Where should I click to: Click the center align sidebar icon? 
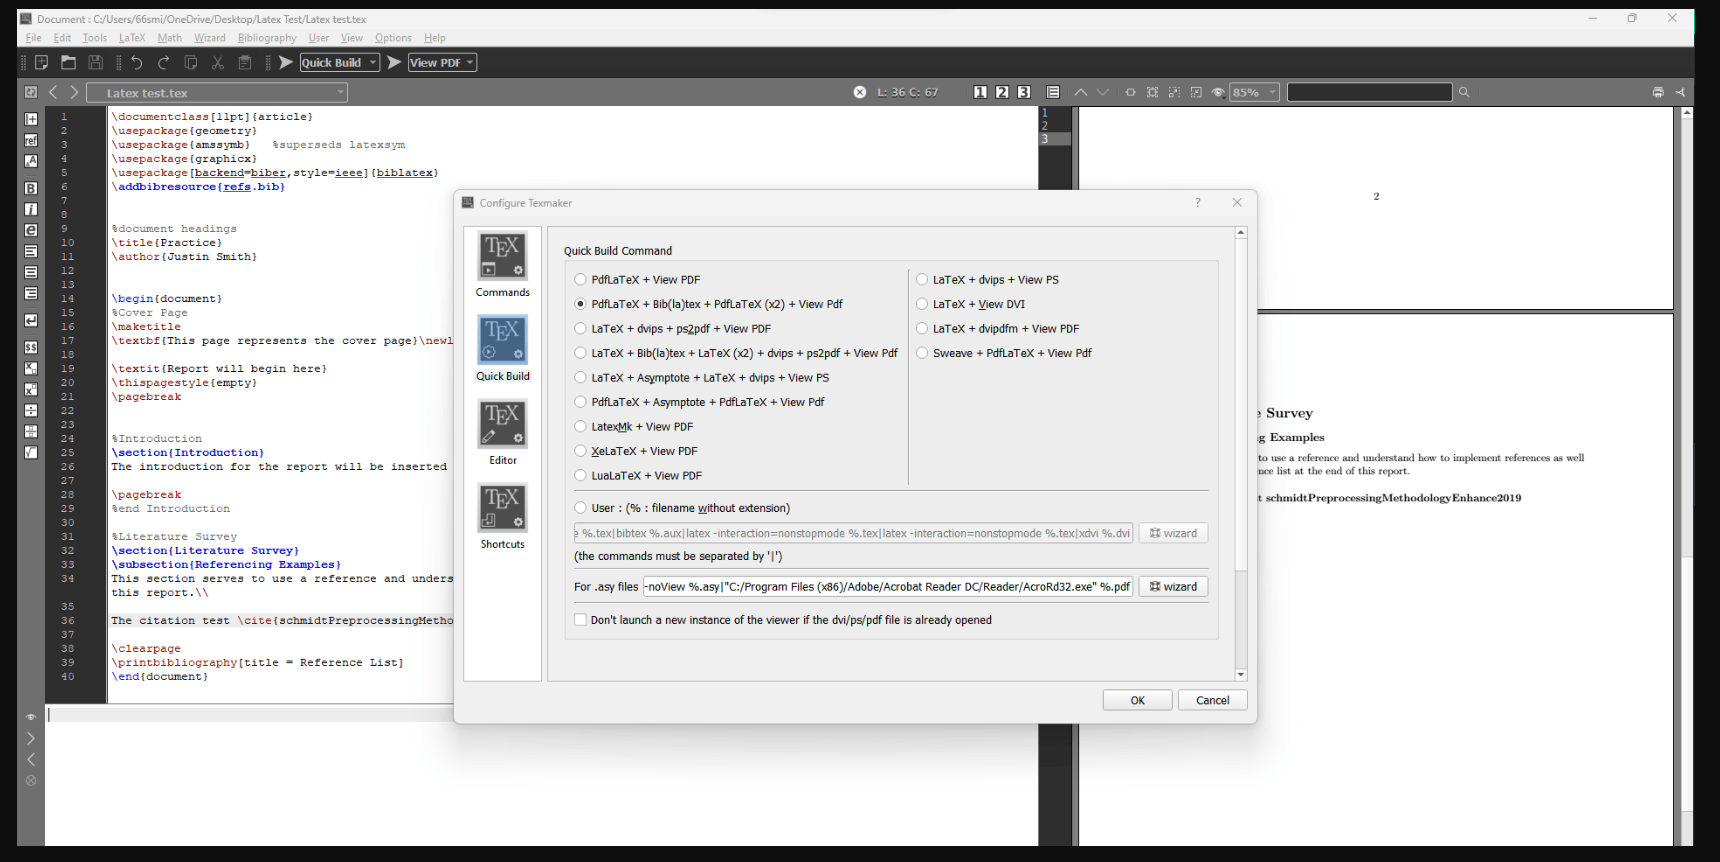pos(31,272)
